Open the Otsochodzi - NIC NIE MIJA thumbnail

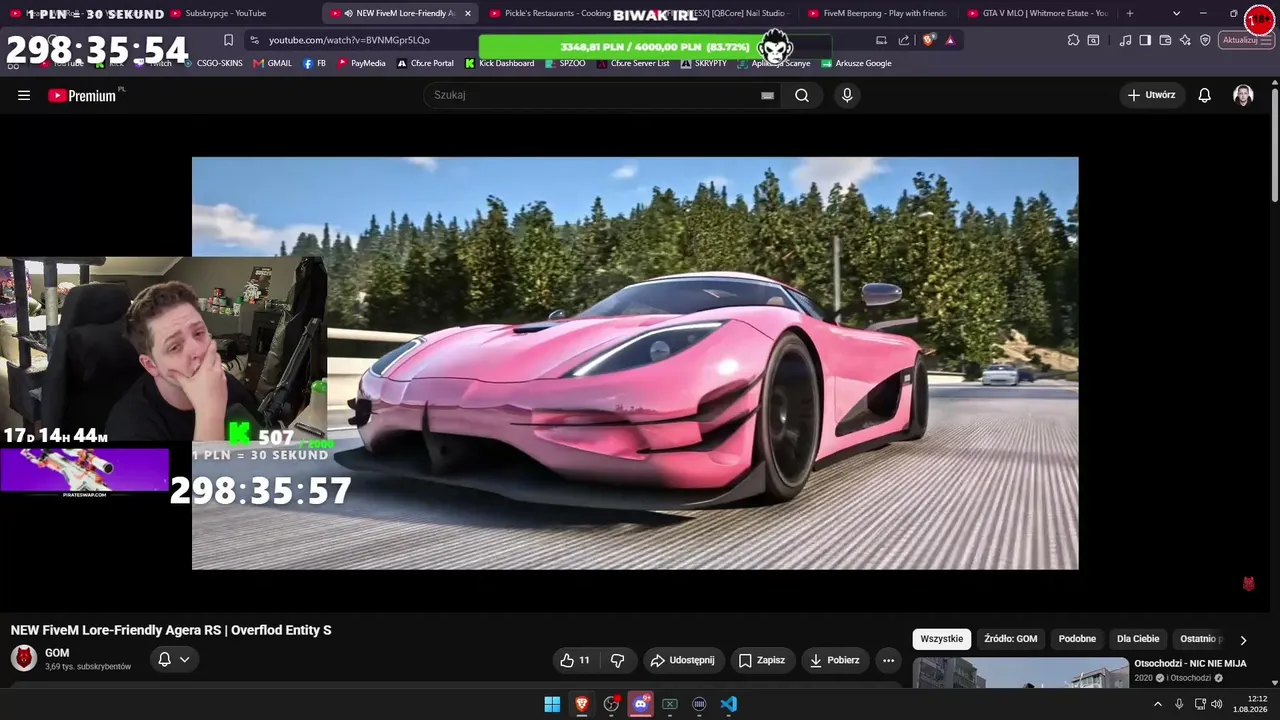pos(1020,673)
